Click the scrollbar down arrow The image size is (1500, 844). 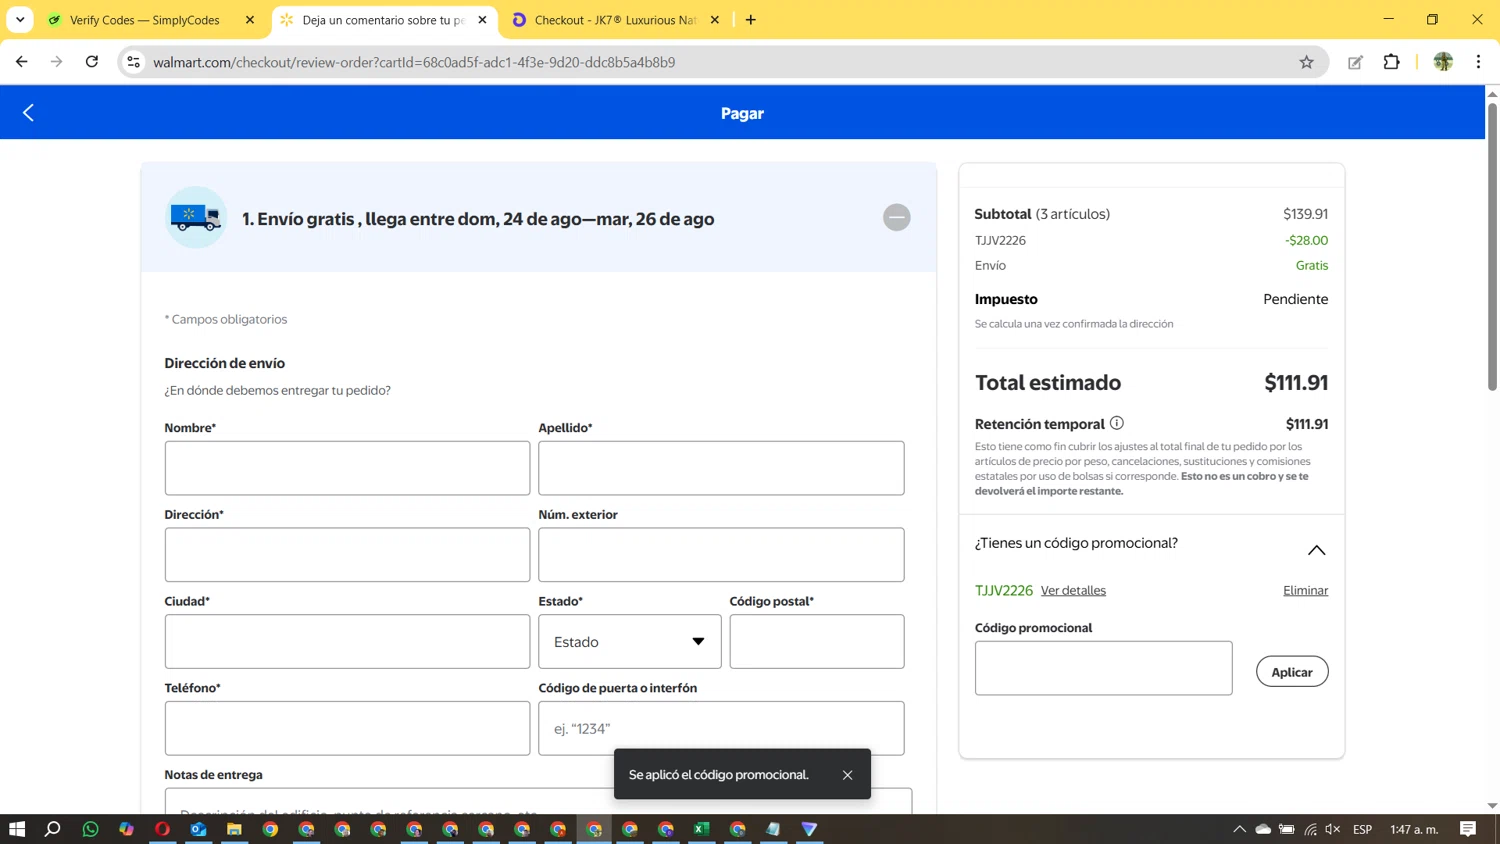1492,806
